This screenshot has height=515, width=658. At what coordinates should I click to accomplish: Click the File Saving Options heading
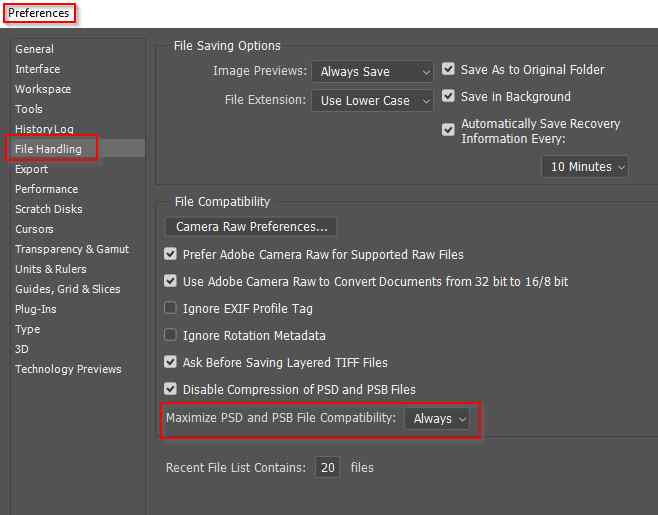coord(227,46)
